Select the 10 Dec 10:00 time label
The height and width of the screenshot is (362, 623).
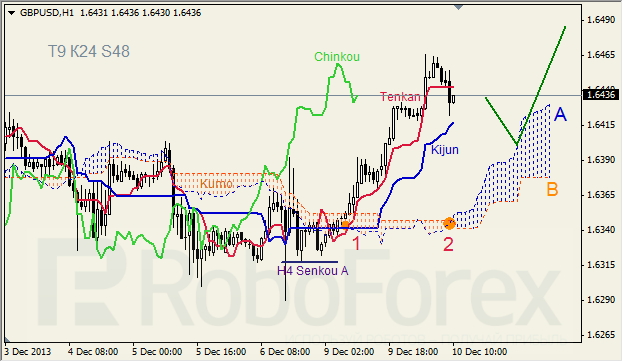(480, 352)
